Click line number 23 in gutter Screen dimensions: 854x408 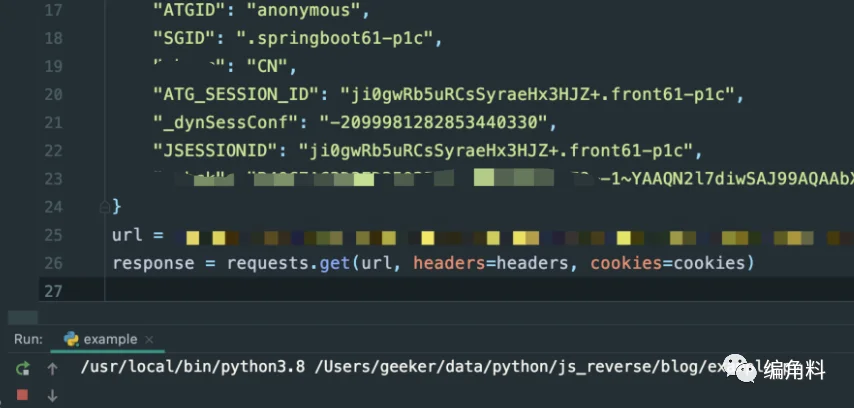point(53,179)
